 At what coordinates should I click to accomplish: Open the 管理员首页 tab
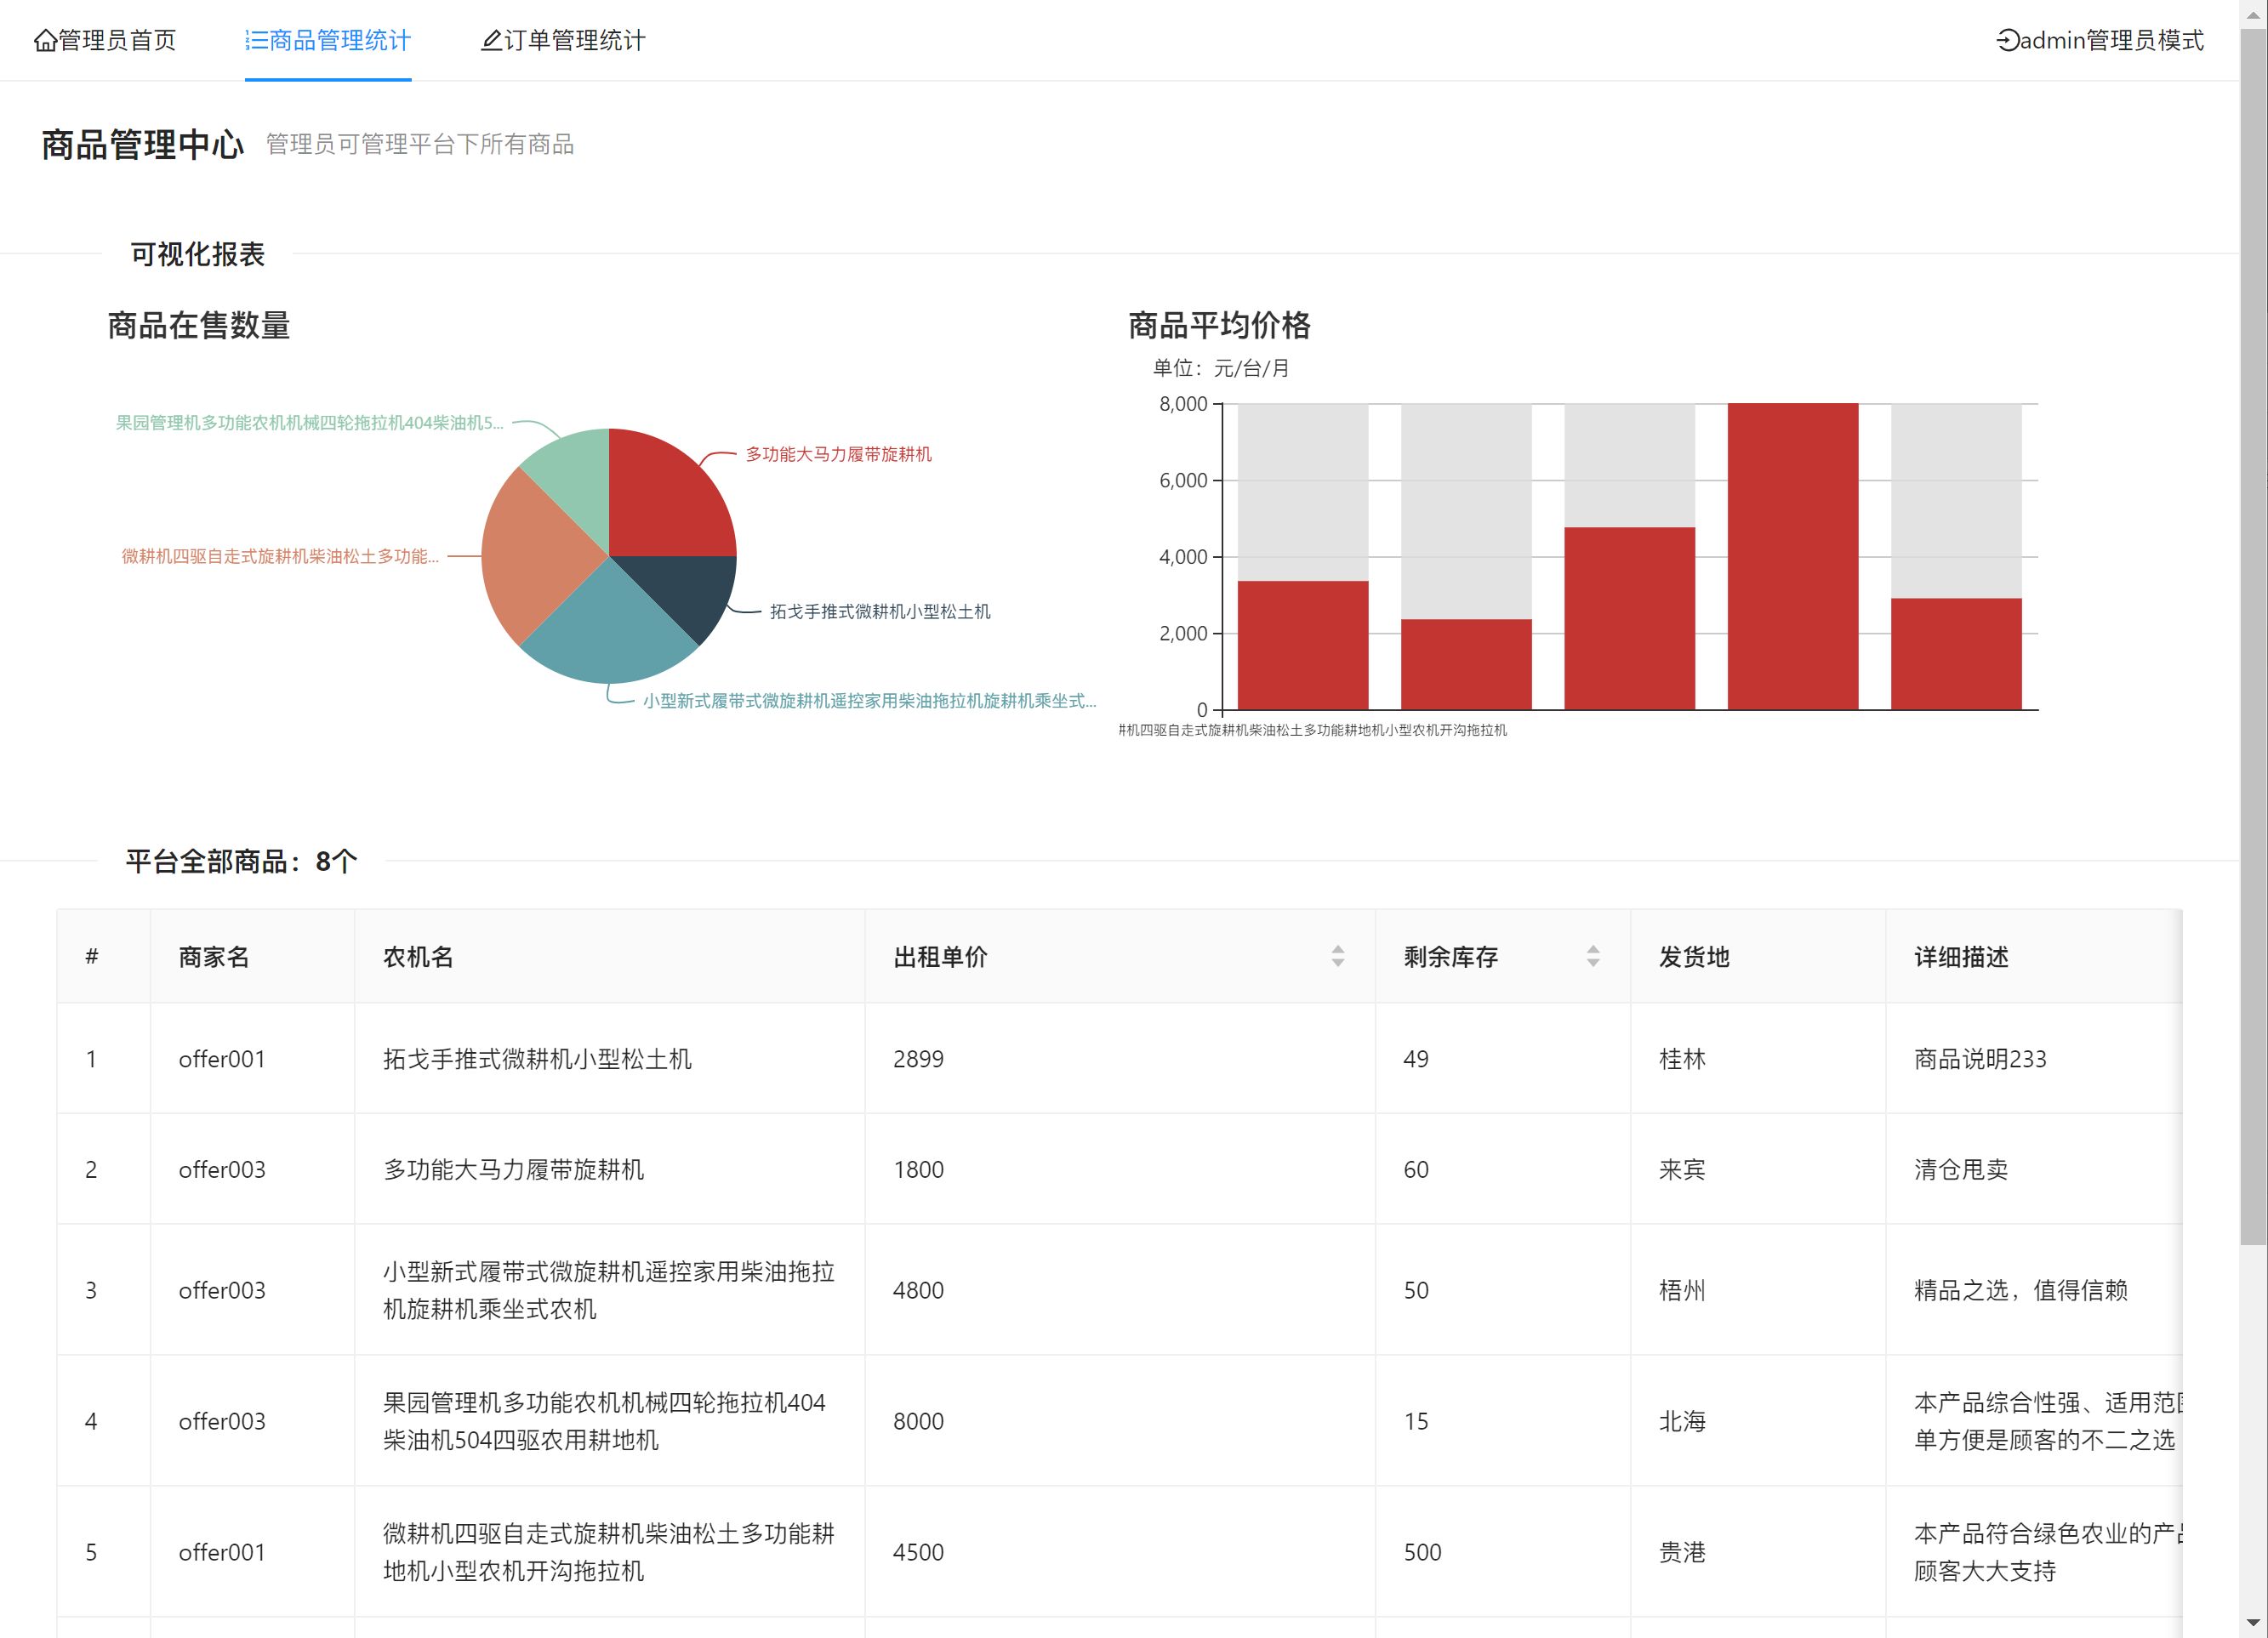[x=116, y=41]
